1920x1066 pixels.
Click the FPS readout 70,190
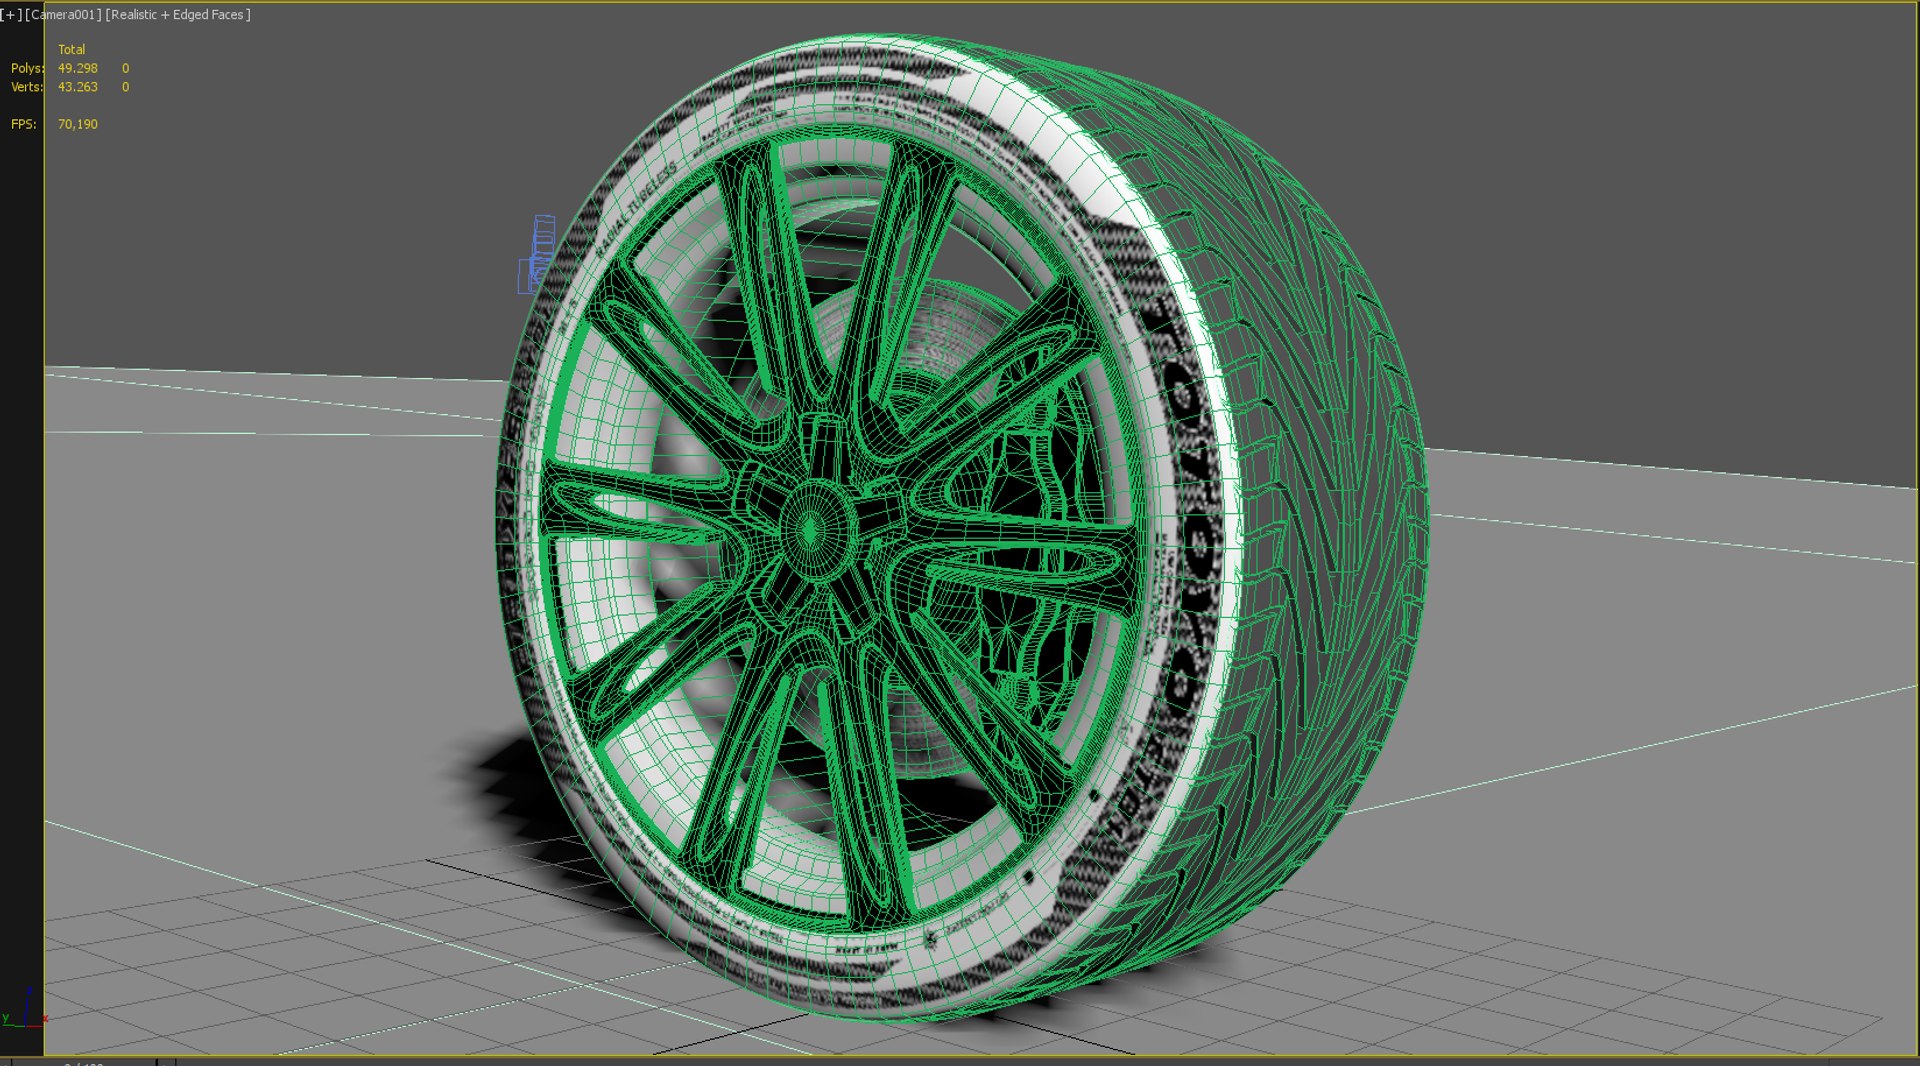(77, 124)
